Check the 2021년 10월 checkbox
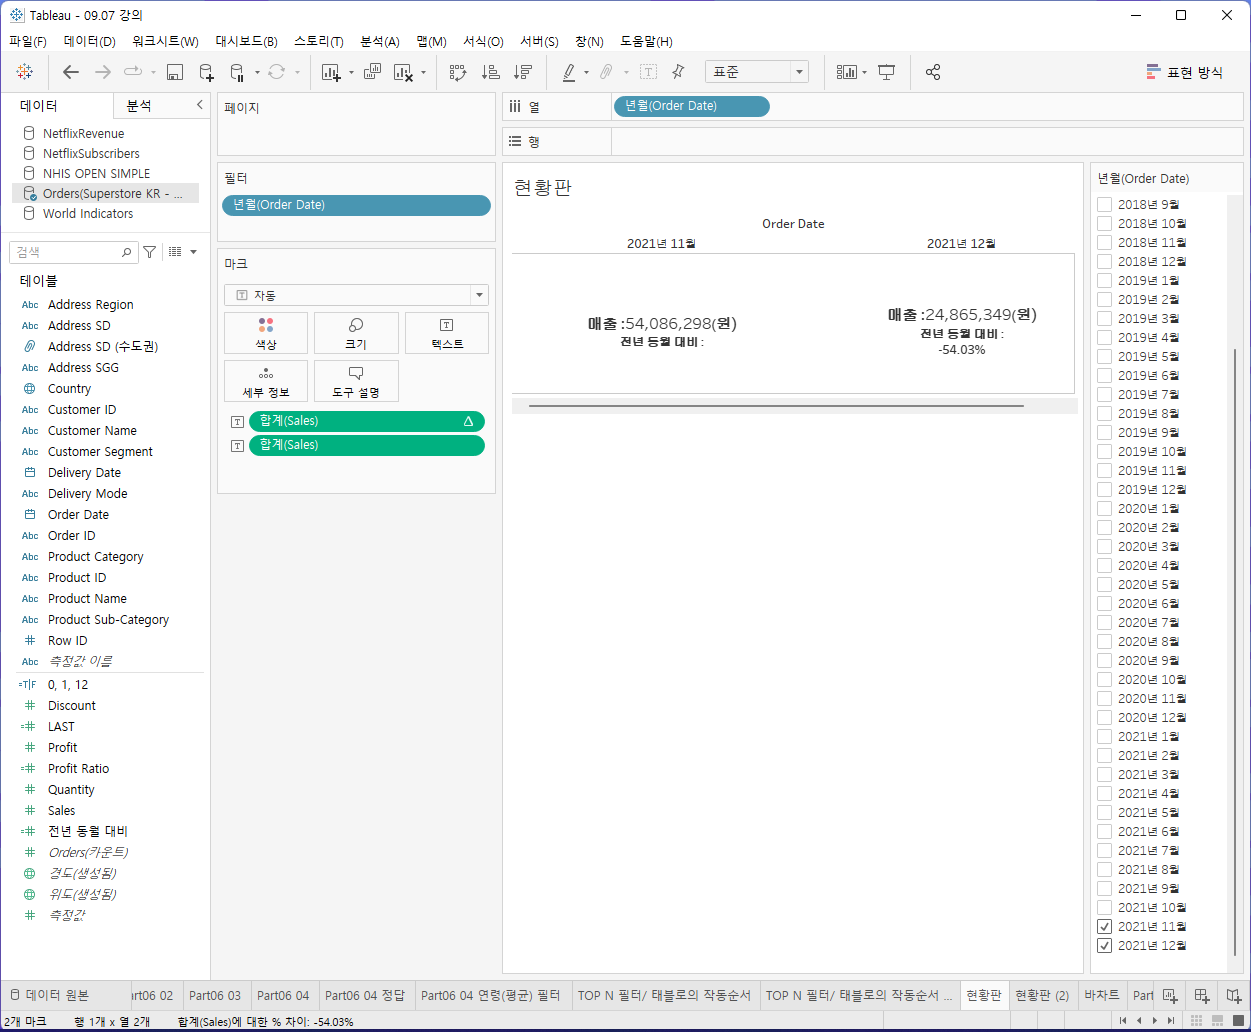The width and height of the screenshot is (1251, 1032). [x=1105, y=907]
